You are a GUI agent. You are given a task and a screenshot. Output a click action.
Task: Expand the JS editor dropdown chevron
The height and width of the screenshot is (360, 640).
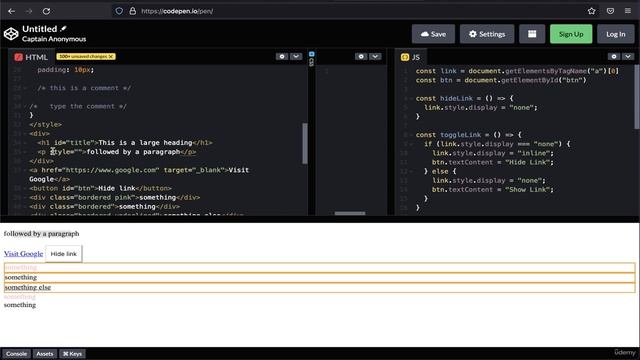(x=628, y=56)
